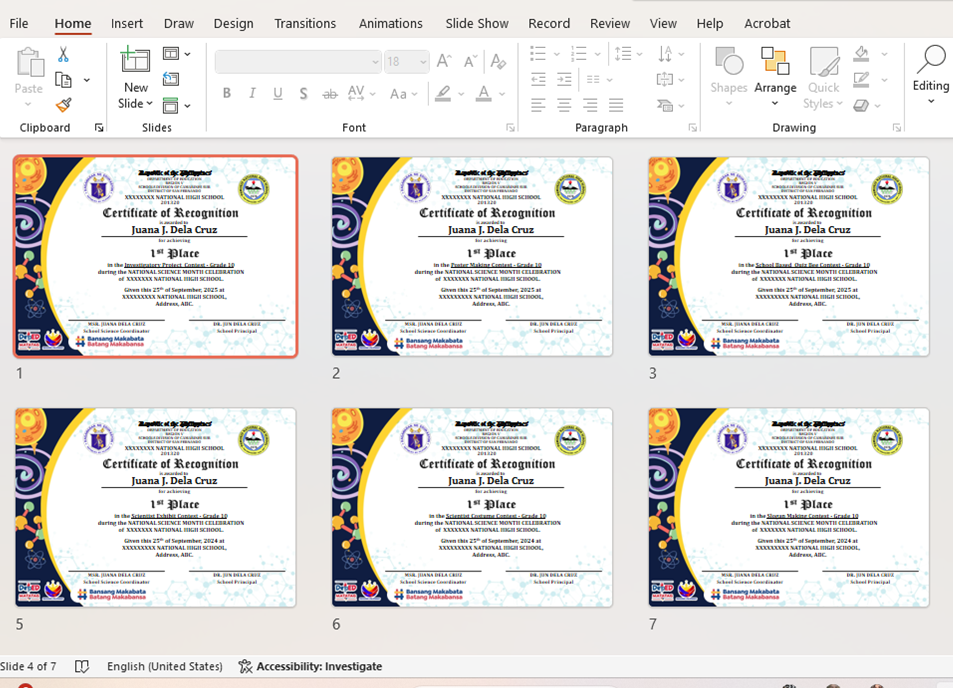953x688 pixels.
Task: Expand the font size dropdown
Action: 422,62
